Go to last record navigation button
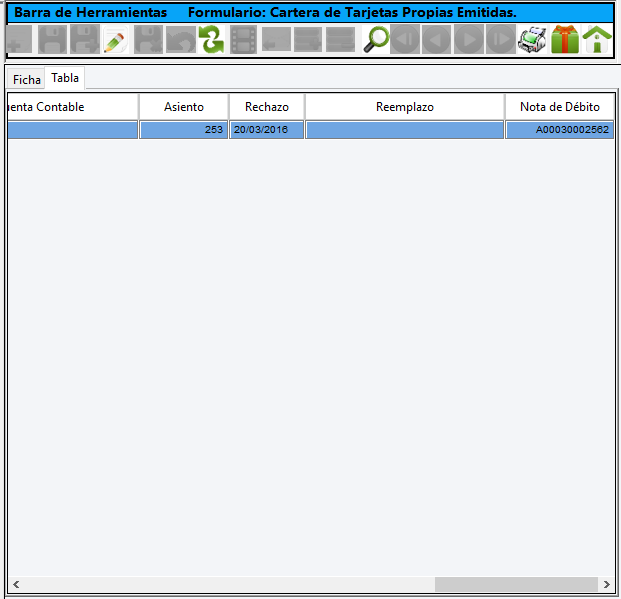Image resolution: width=621 pixels, height=599 pixels. coord(500,40)
